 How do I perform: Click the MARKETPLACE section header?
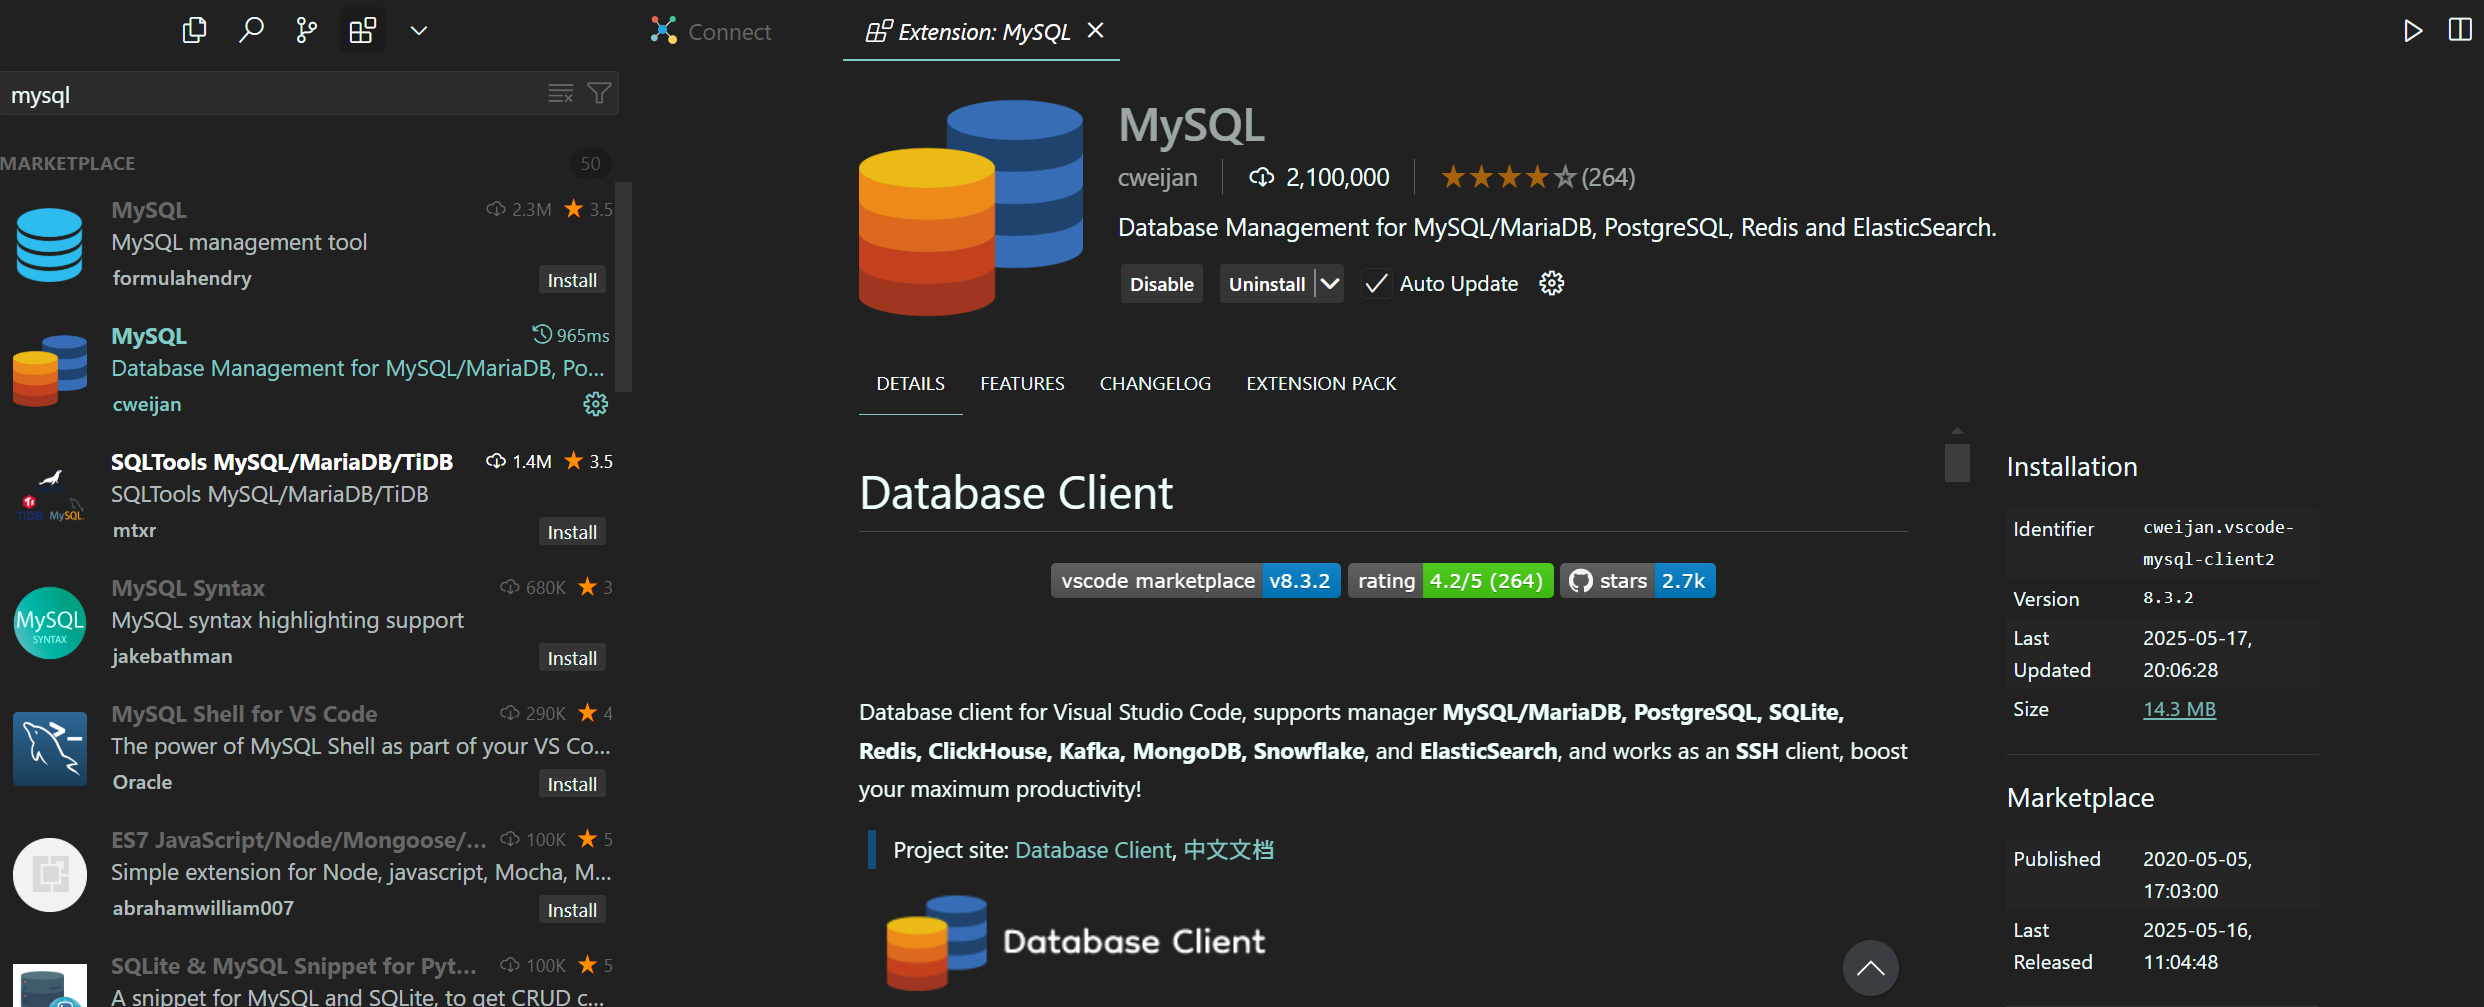67,163
